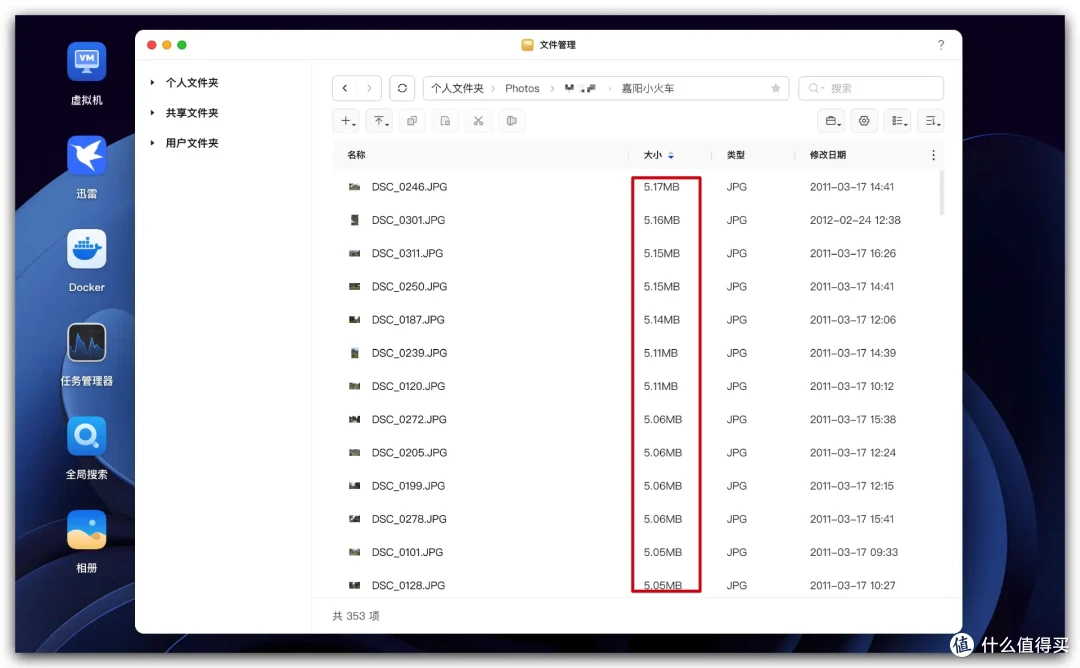Open the 相册 (Photo Album) app icon
The height and width of the screenshot is (668, 1080).
pyautogui.click(x=87, y=530)
